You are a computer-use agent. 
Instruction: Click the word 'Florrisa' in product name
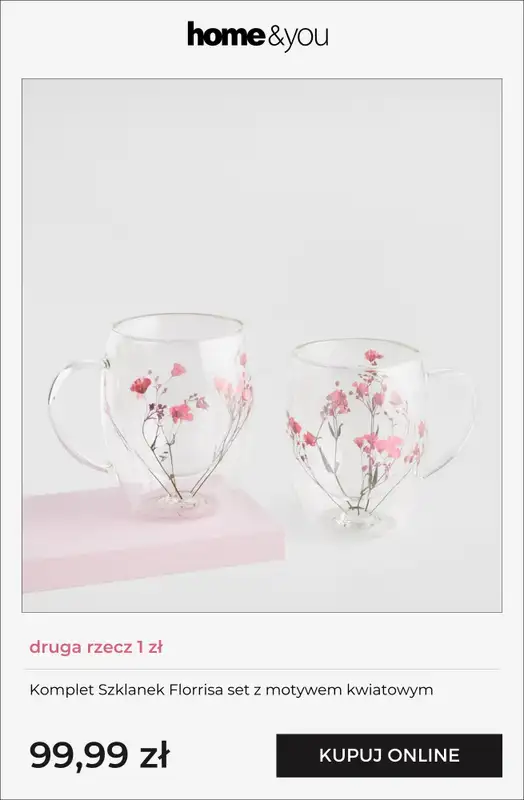(196, 690)
